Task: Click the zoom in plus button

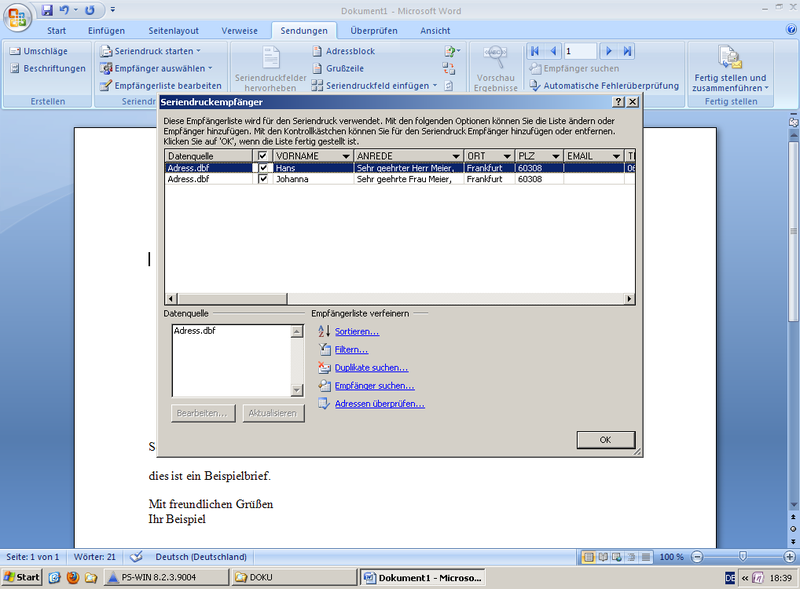Action: click(790, 556)
